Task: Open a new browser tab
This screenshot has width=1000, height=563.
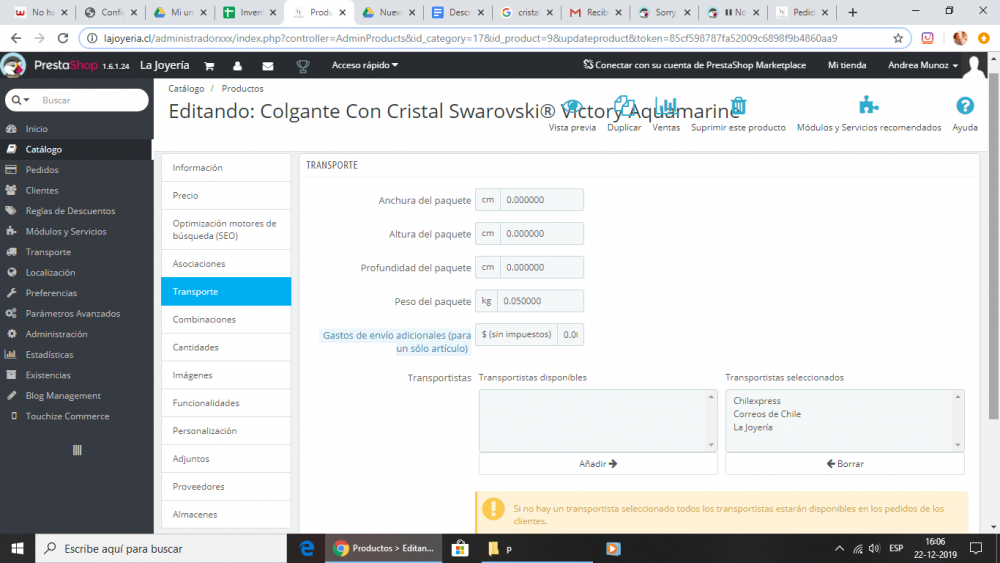Action: point(853,12)
